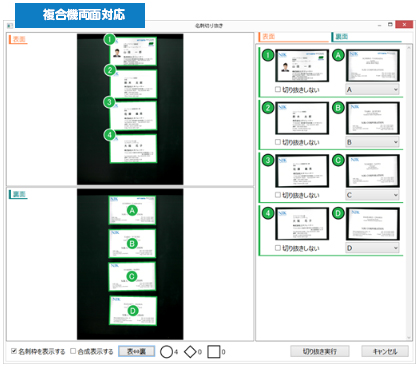Image resolution: width=419 pixels, height=368 pixels.
Task: Select green marker A on back scan
Action: pyautogui.click(x=132, y=210)
